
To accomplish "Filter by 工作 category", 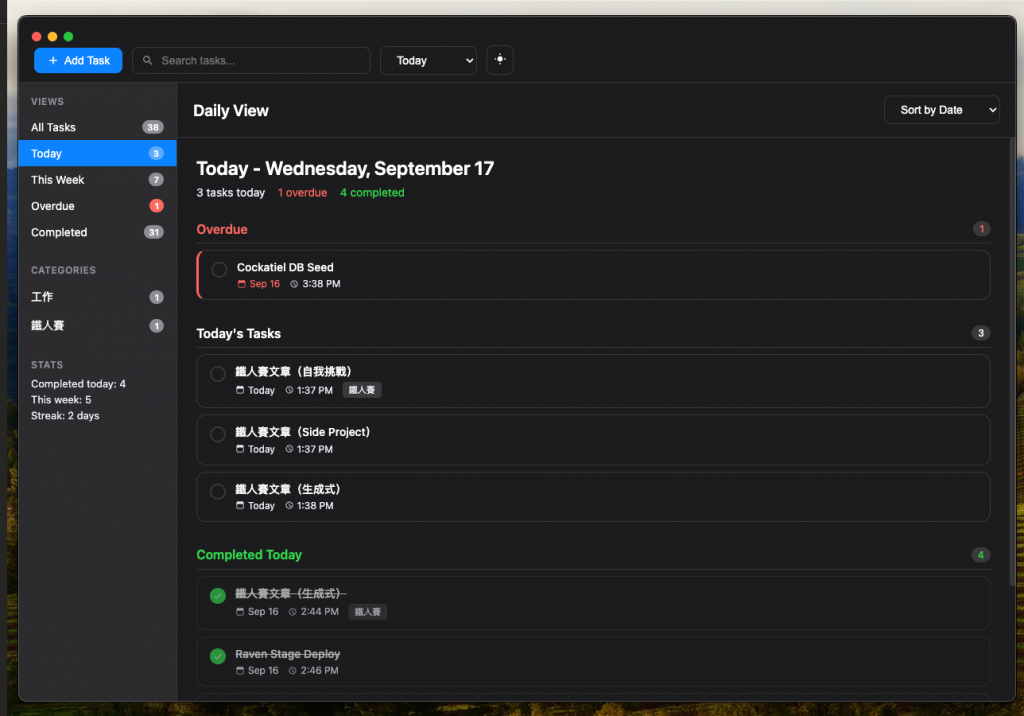I will coord(97,297).
